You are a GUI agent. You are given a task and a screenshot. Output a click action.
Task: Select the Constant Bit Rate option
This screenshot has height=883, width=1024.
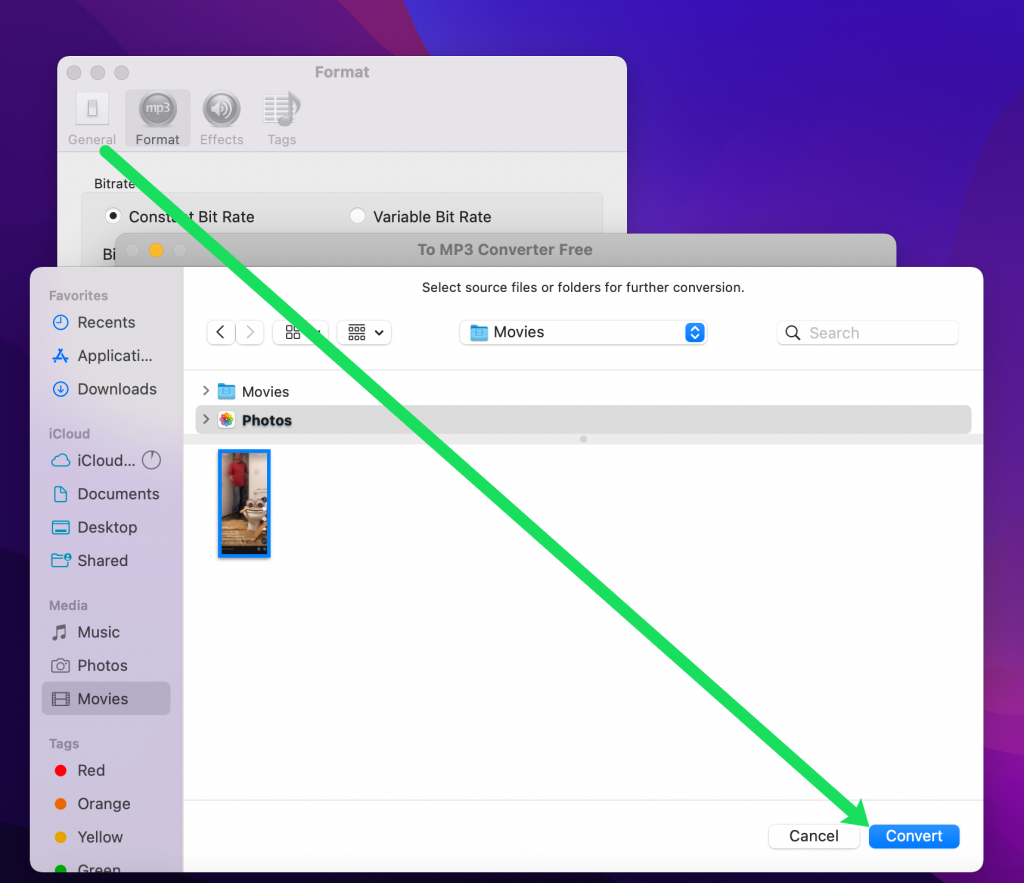tap(113, 216)
